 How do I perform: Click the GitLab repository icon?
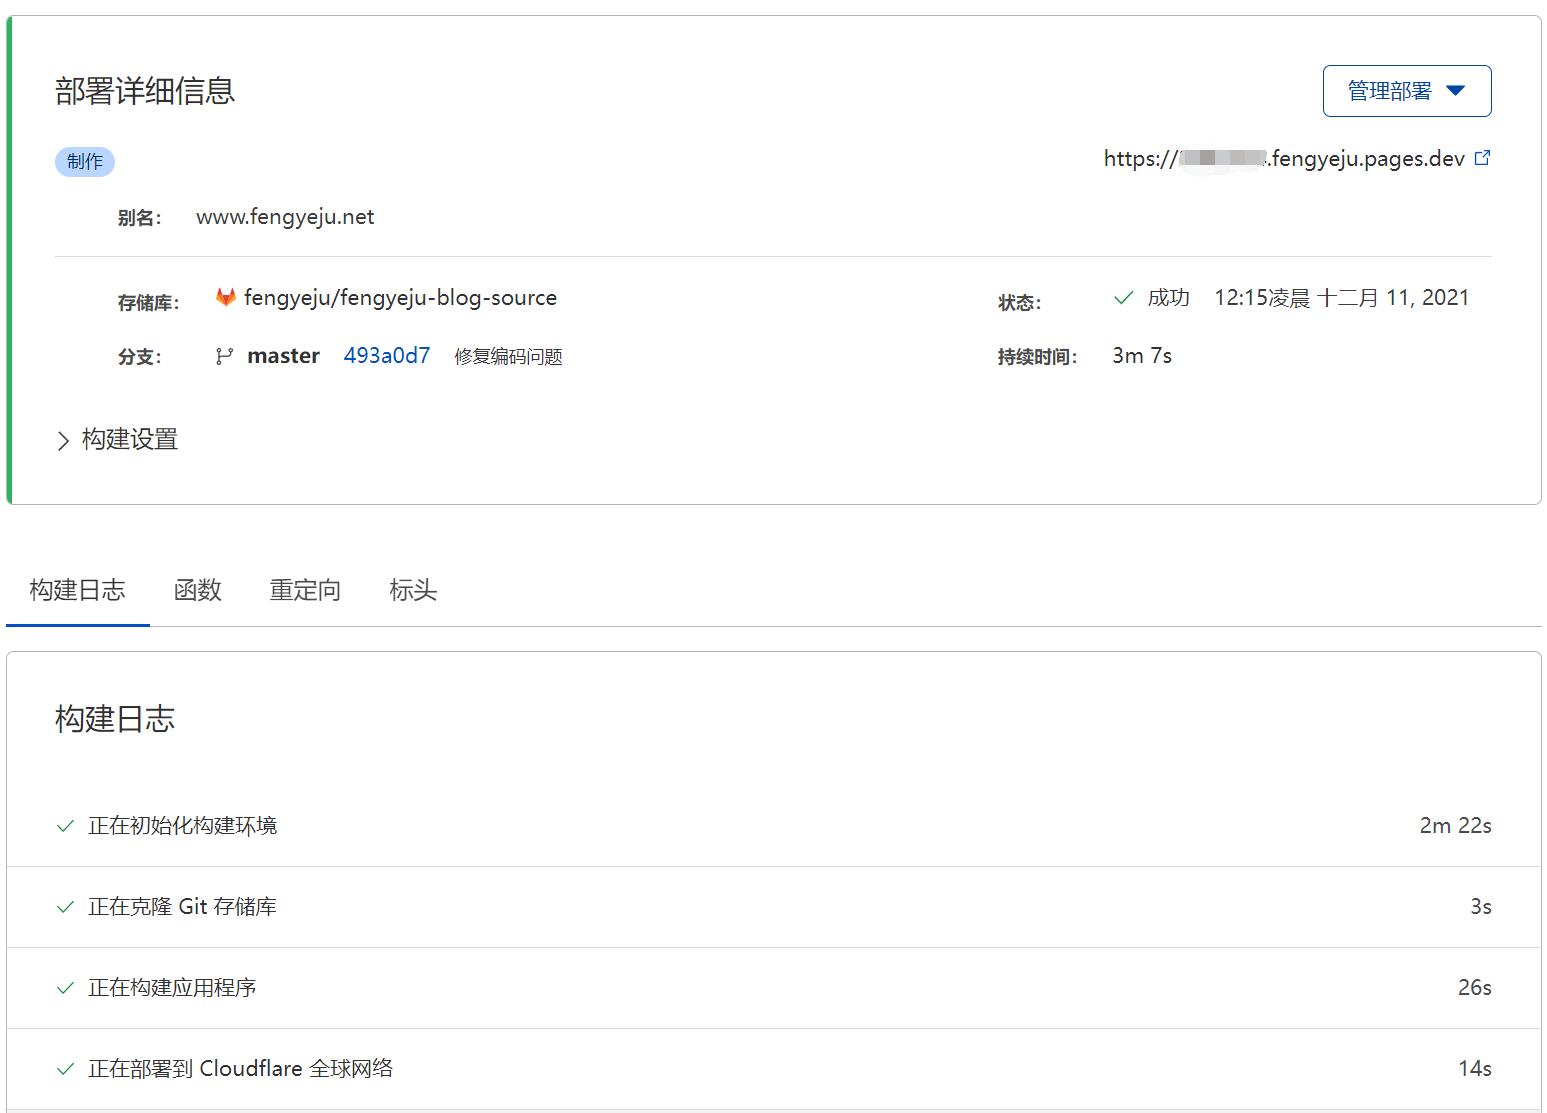224,297
